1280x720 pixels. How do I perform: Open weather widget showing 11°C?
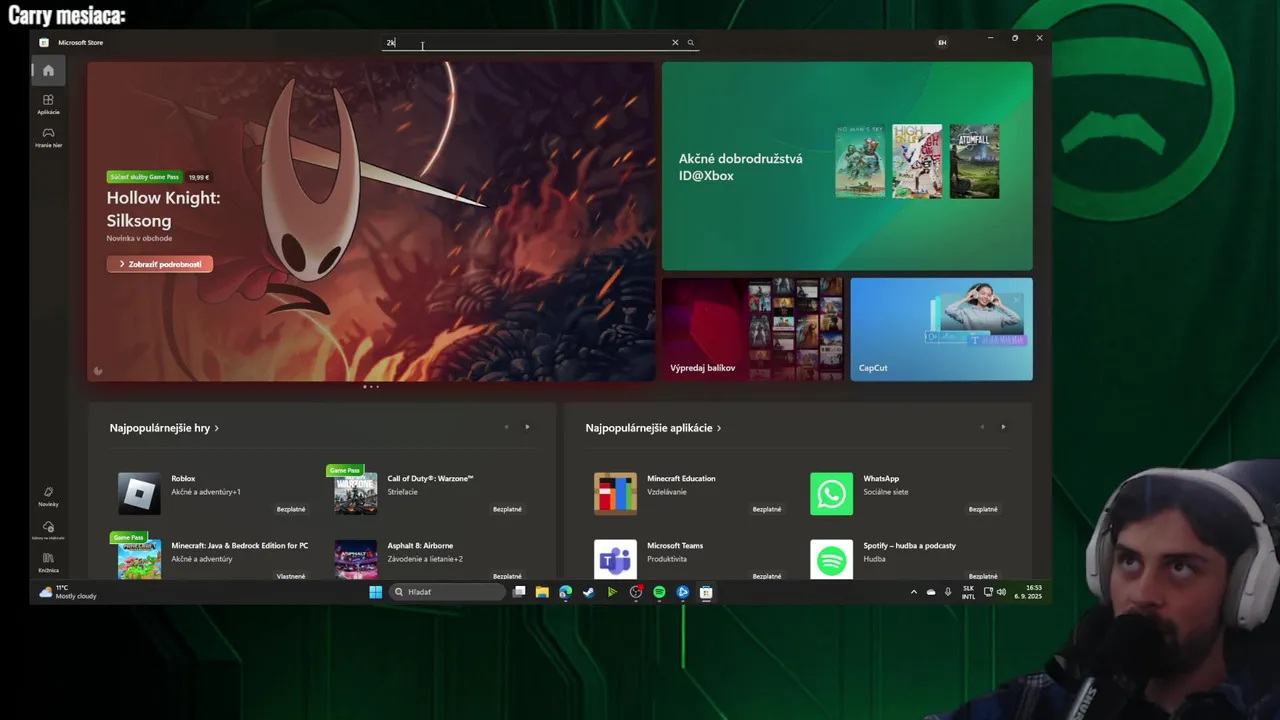tap(67, 592)
